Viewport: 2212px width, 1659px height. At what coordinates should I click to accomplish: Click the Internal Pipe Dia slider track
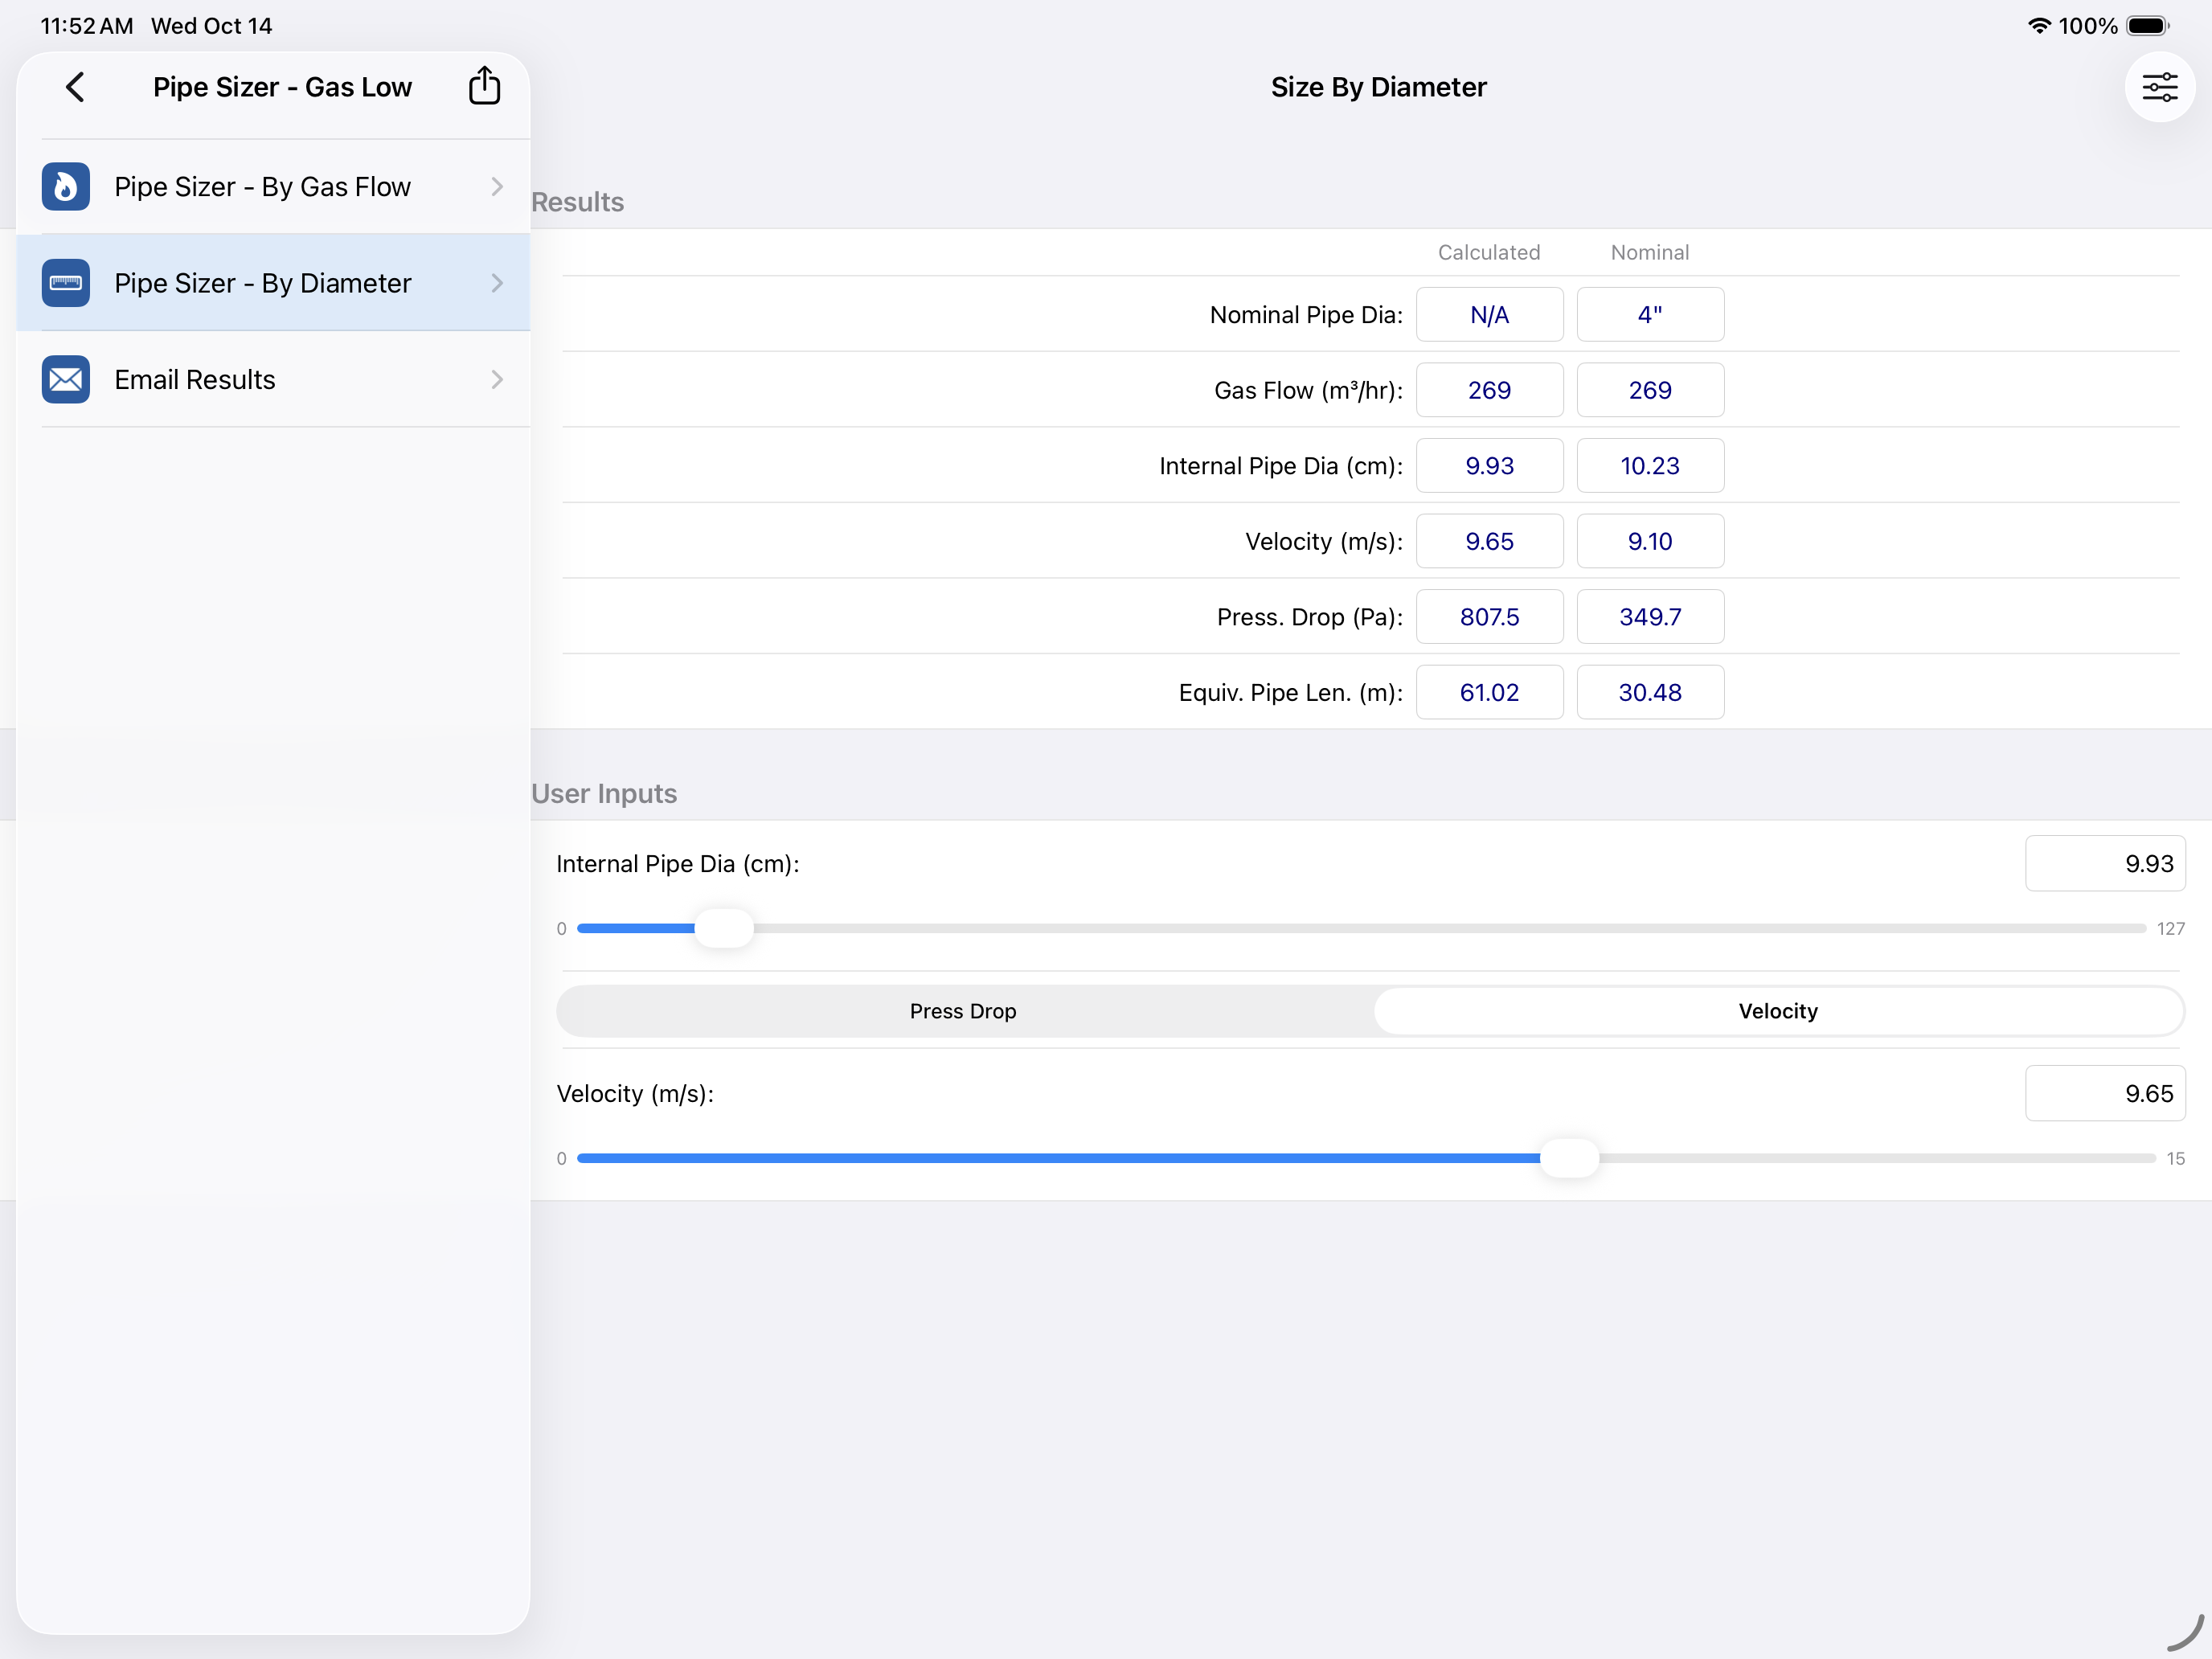click(1361, 928)
